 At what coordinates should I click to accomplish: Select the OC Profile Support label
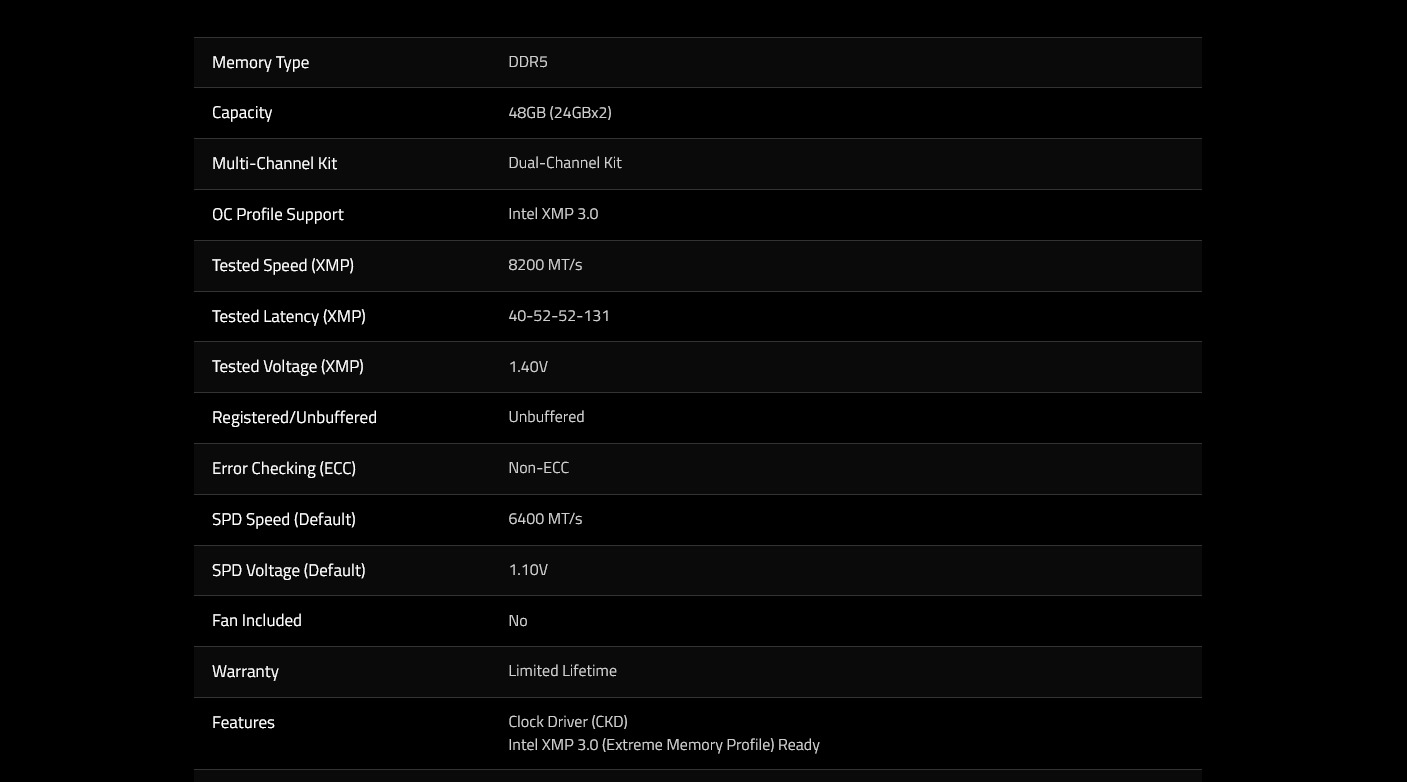277,215
